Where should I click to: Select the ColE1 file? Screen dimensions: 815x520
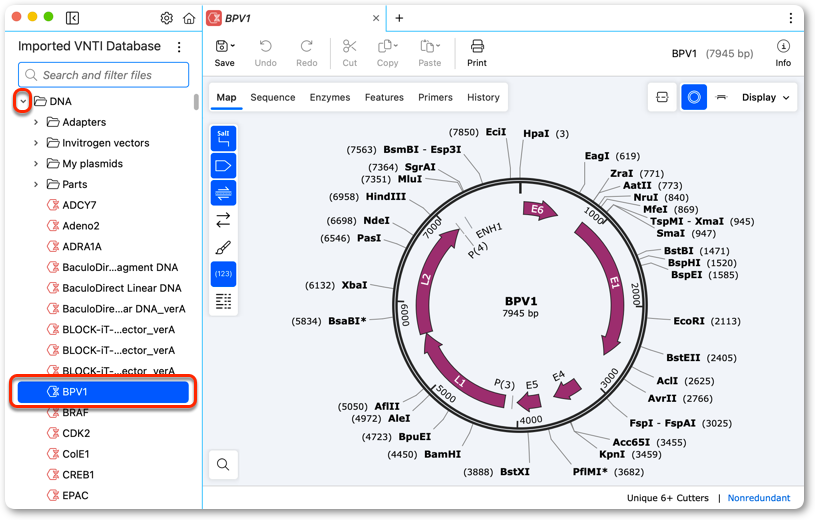click(x=68, y=454)
